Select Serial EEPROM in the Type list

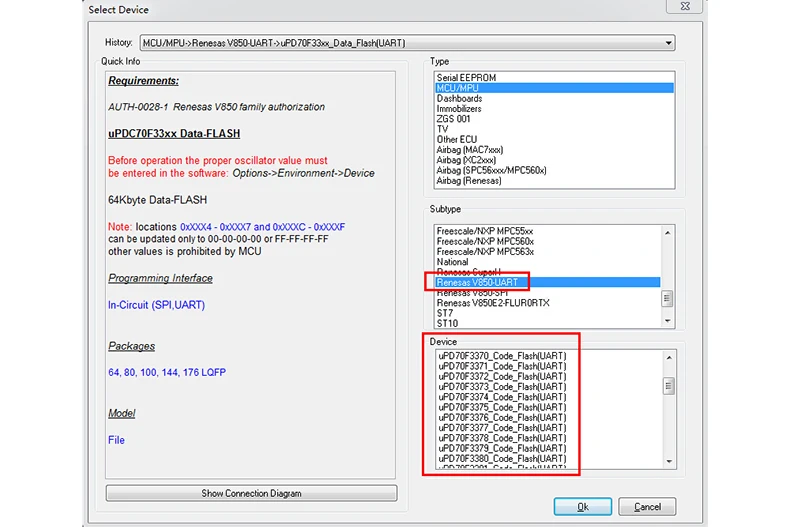click(554, 78)
